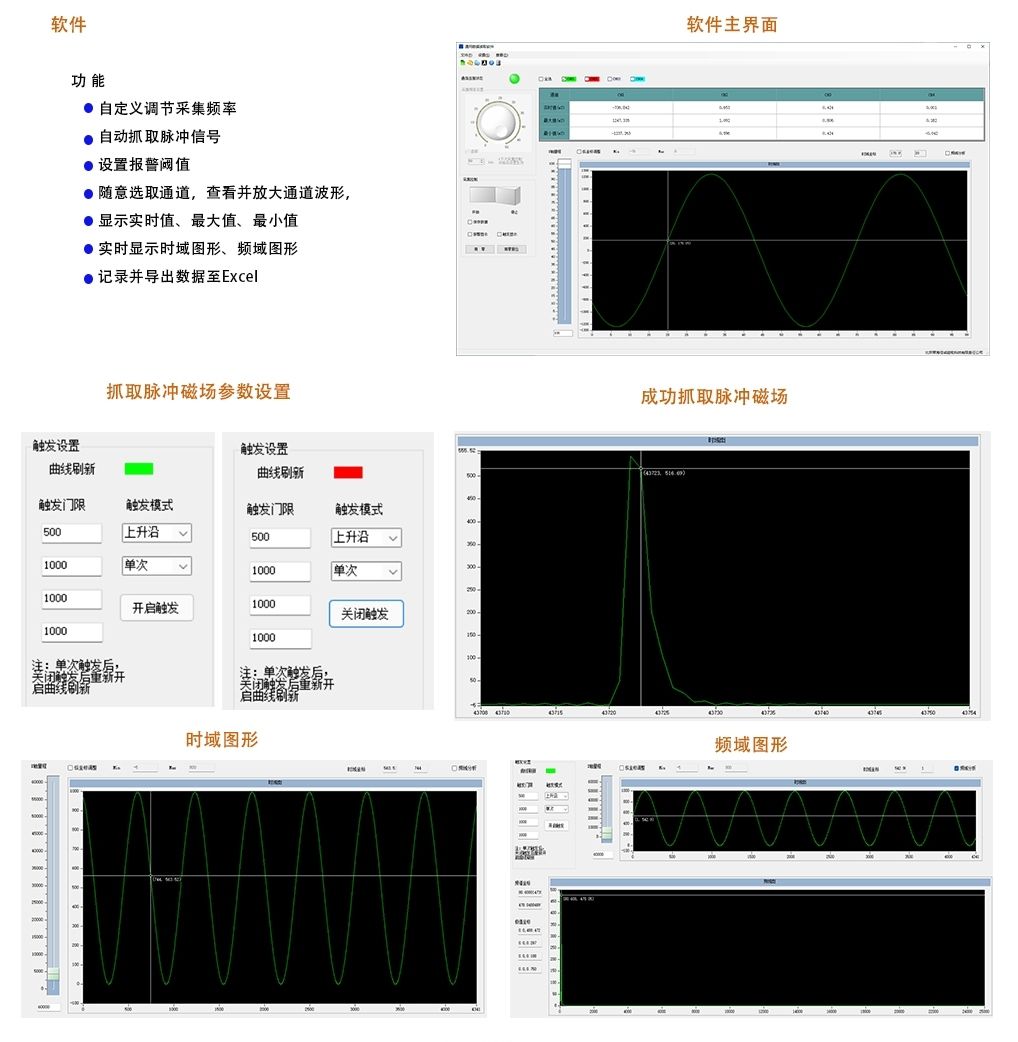Open 上升沿 trigger mode dropdown, left panel
The height and width of the screenshot is (1042, 1018).
156,533
